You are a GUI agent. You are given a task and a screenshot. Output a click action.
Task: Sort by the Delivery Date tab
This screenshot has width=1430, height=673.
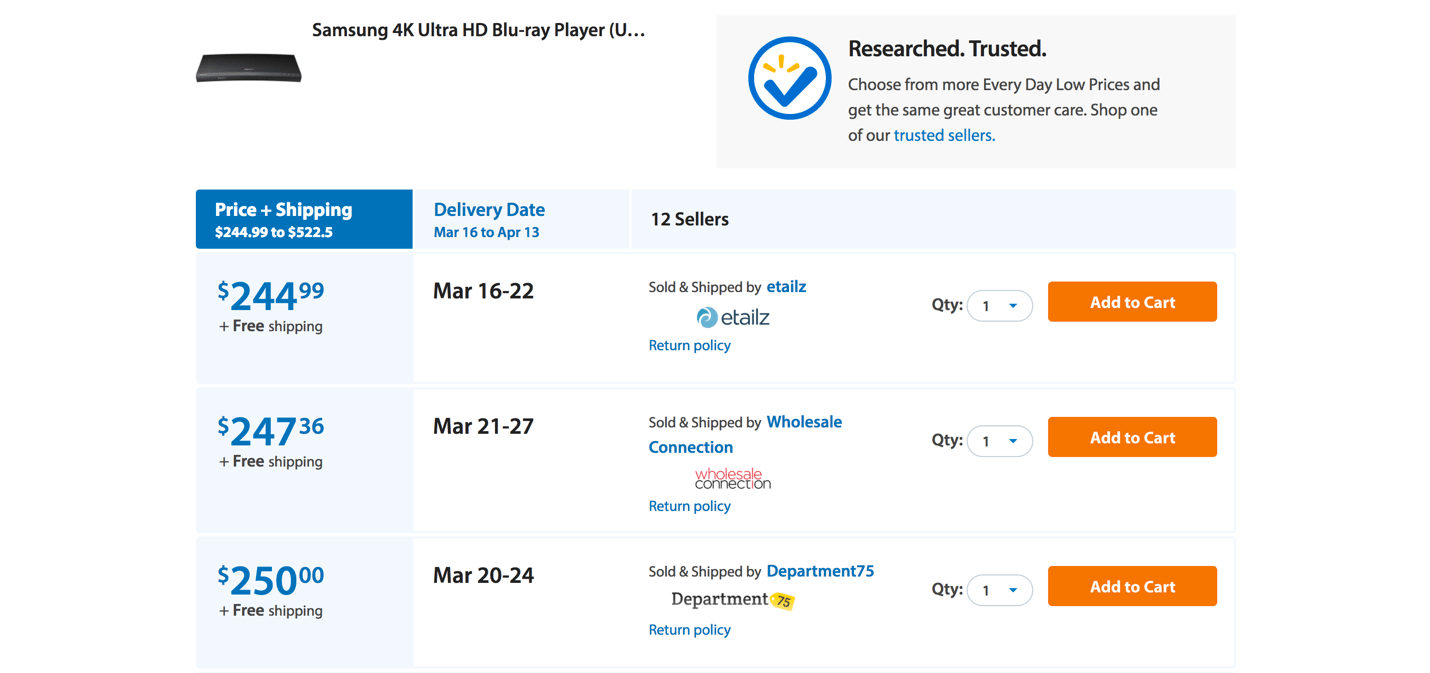click(520, 219)
